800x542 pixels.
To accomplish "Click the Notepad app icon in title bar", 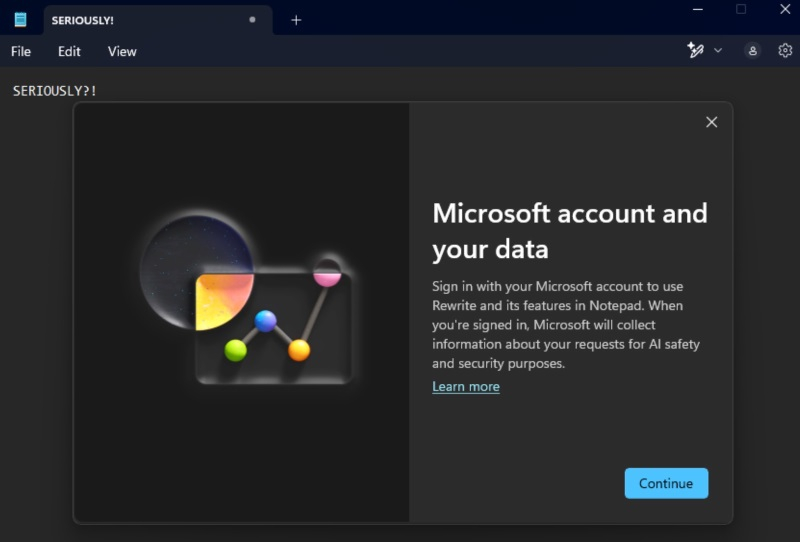I will (20, 19).
